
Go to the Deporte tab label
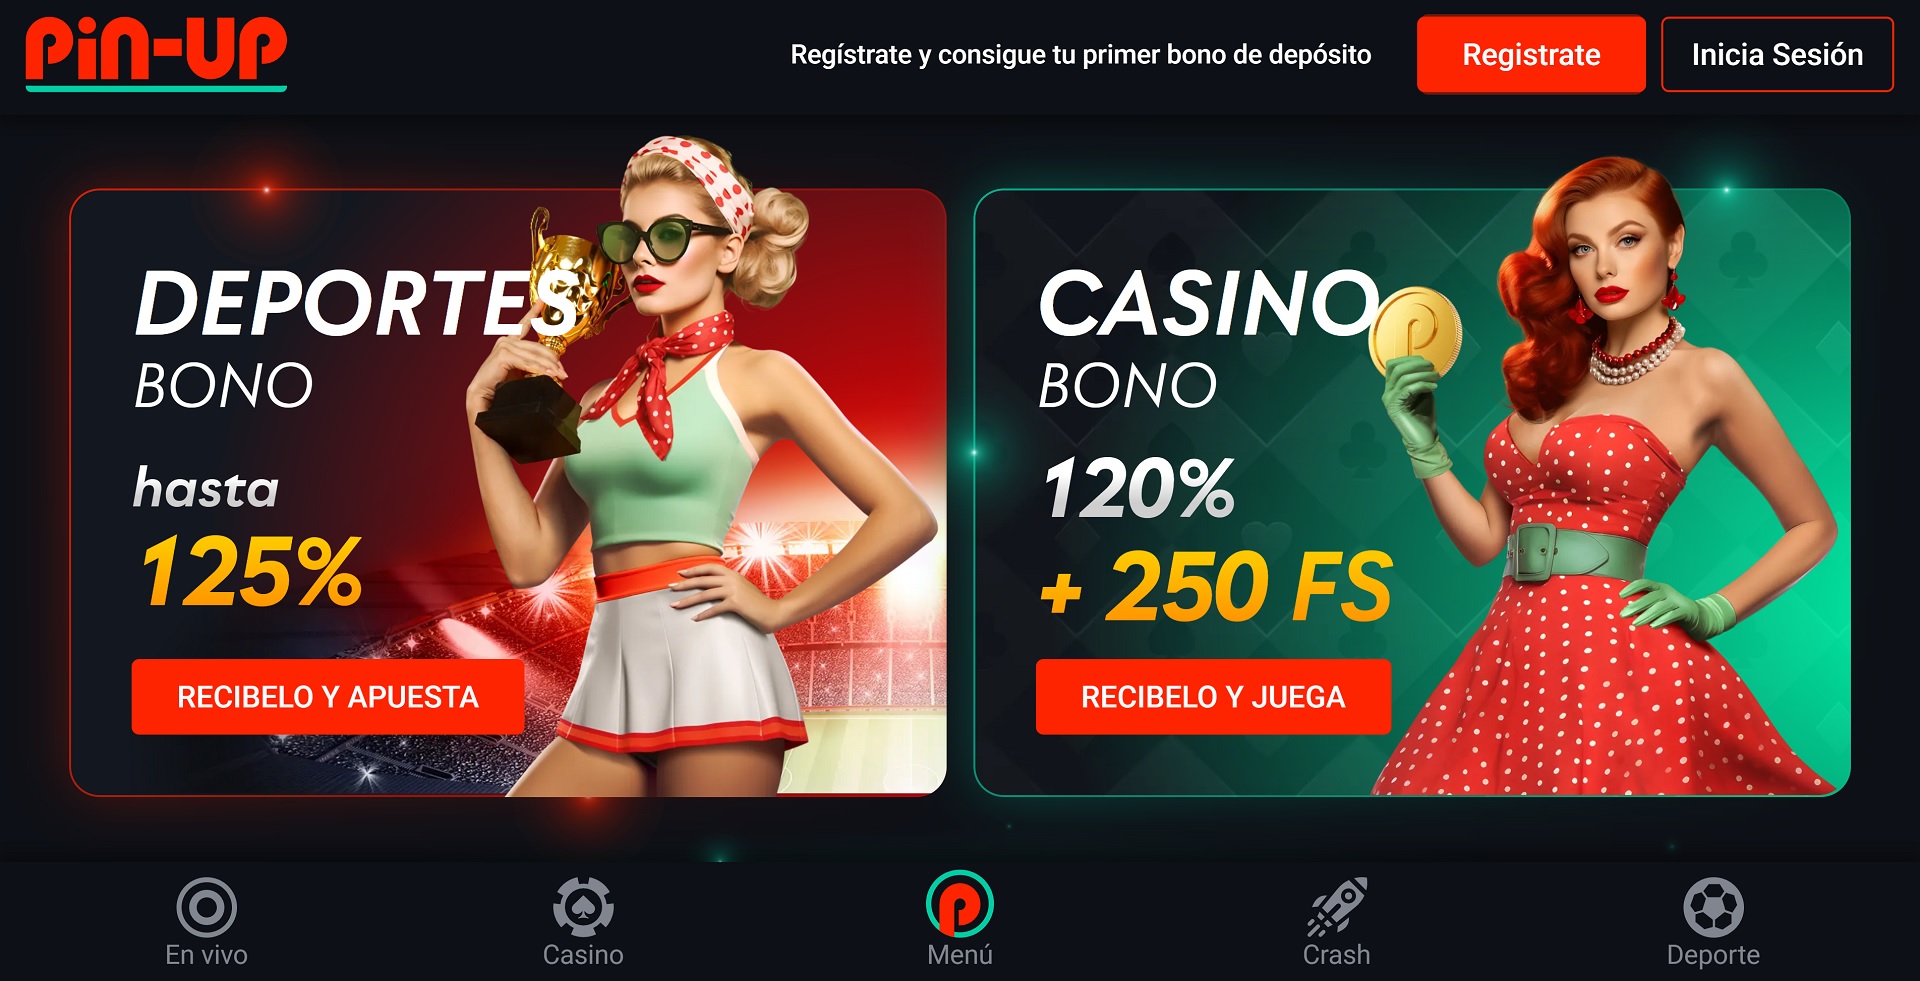point(1713,955)
